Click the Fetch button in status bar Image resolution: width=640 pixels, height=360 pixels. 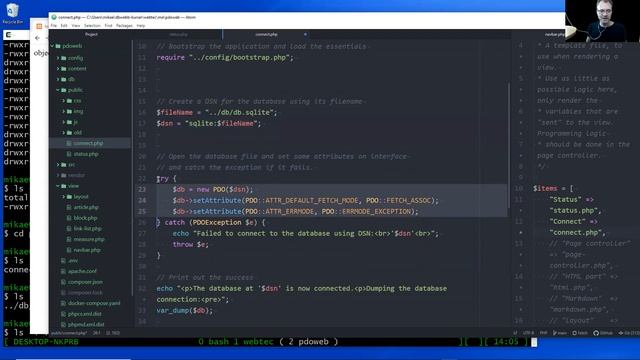[580, 333]
